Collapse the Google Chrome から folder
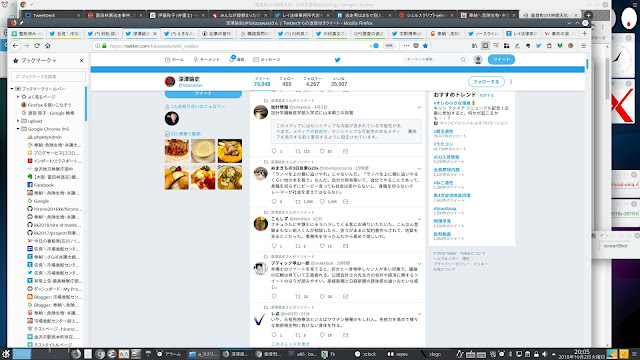 click(18, 129)
